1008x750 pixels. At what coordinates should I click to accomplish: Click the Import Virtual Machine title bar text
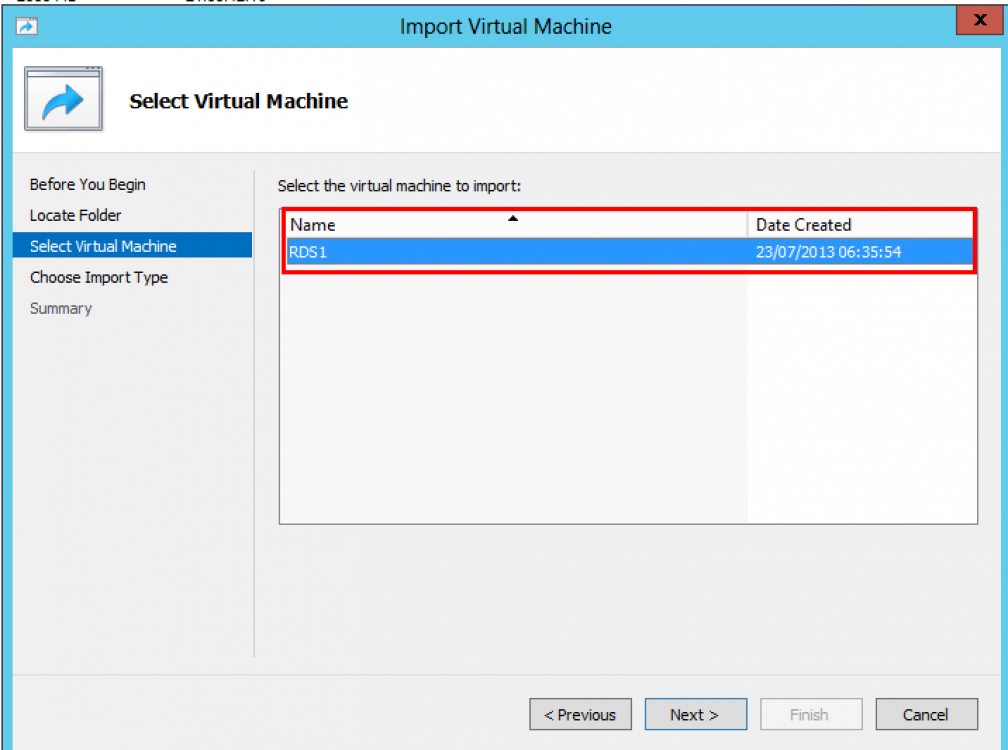(505, 26)
